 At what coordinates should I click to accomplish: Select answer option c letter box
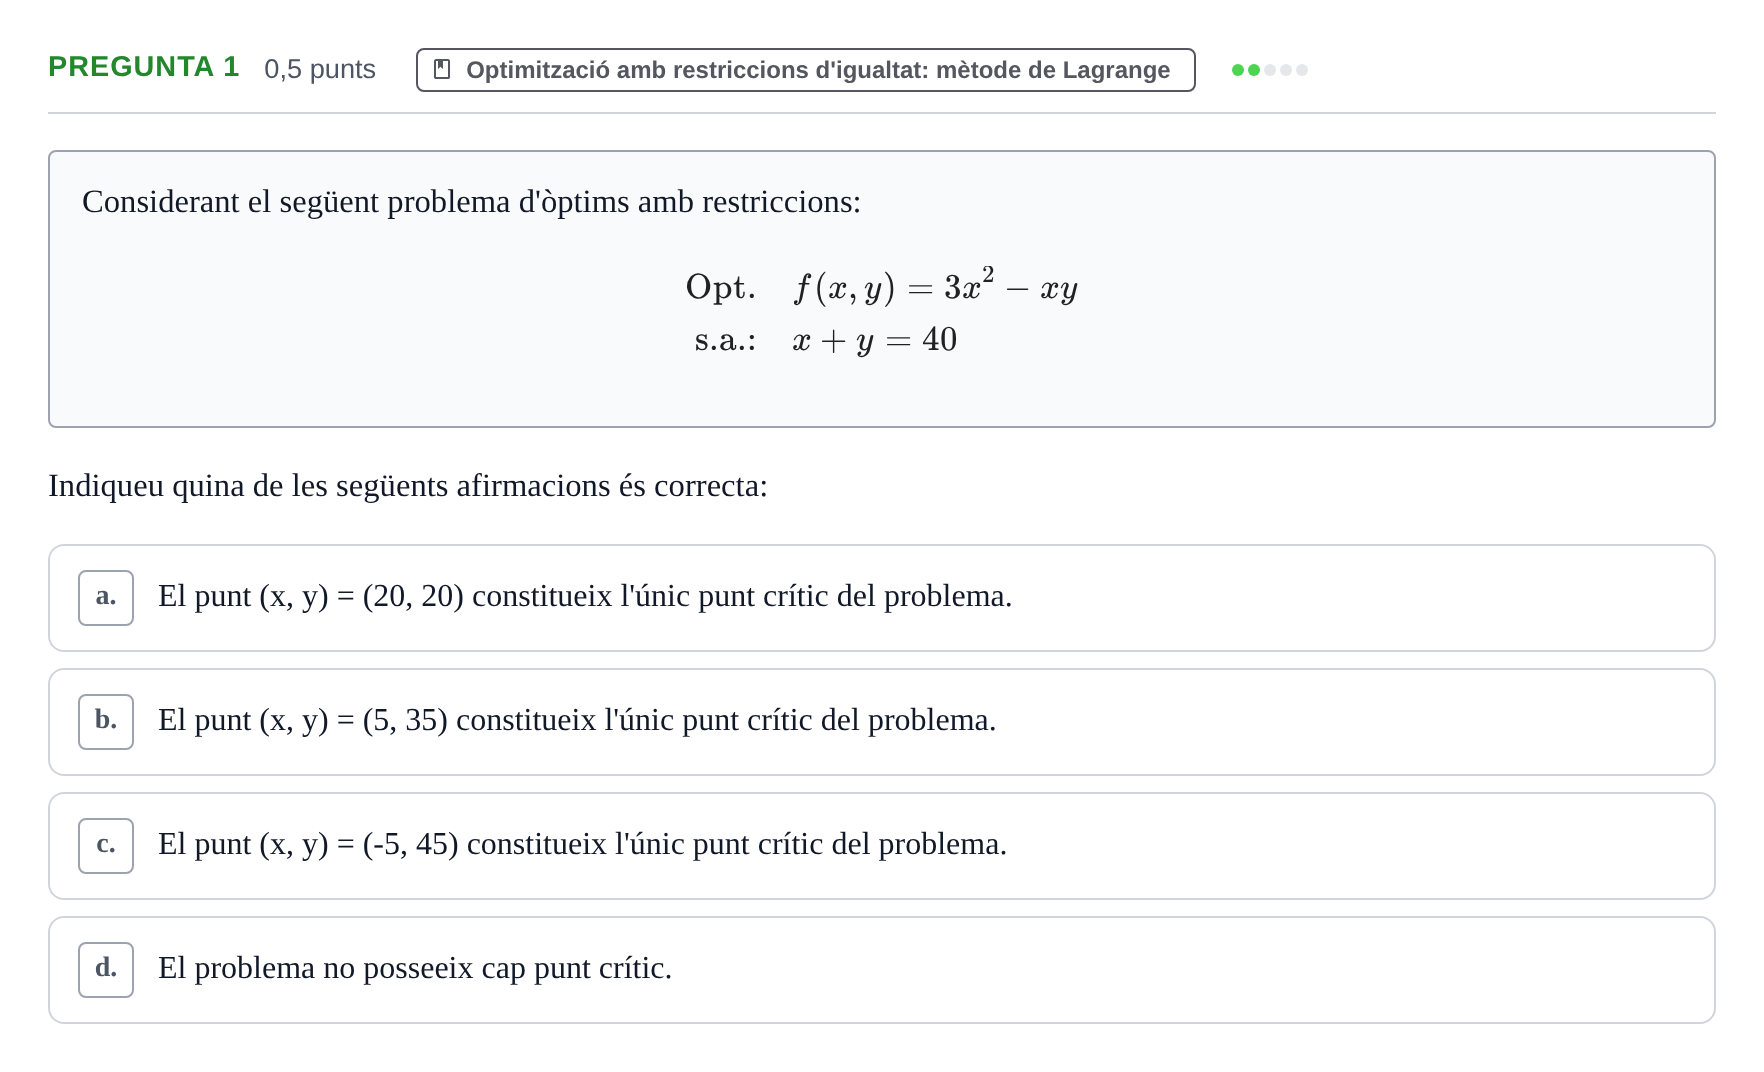(106, 846)
